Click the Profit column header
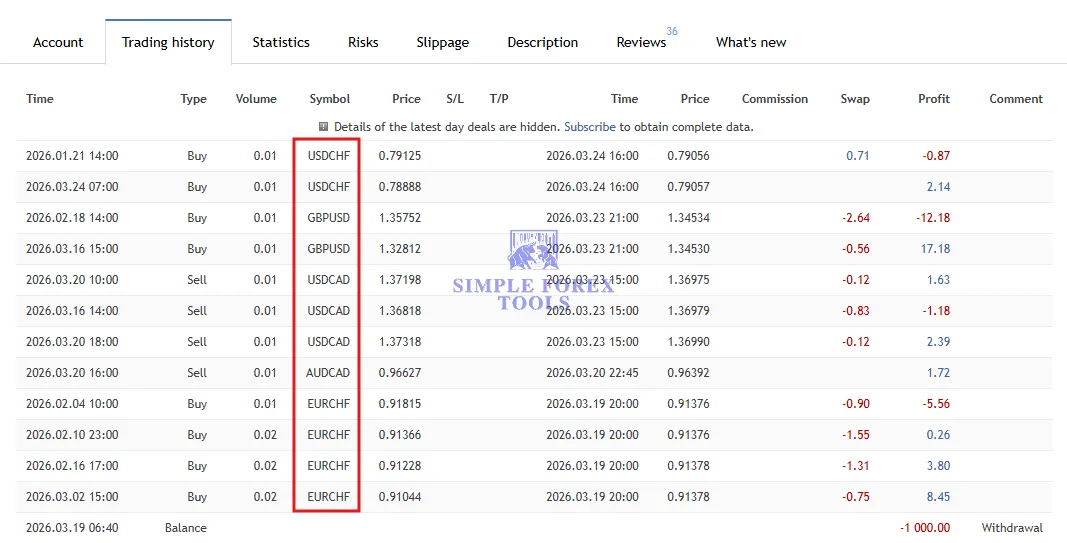 coord(934,99)
